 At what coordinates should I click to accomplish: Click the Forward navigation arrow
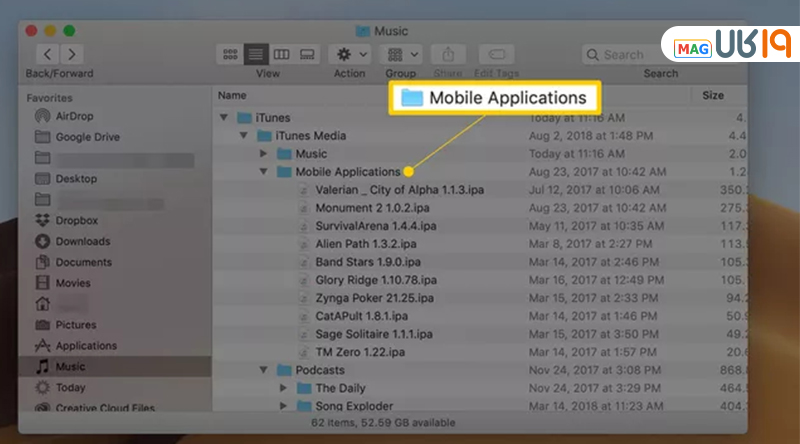pyautogui.click(x=72, y=54)
